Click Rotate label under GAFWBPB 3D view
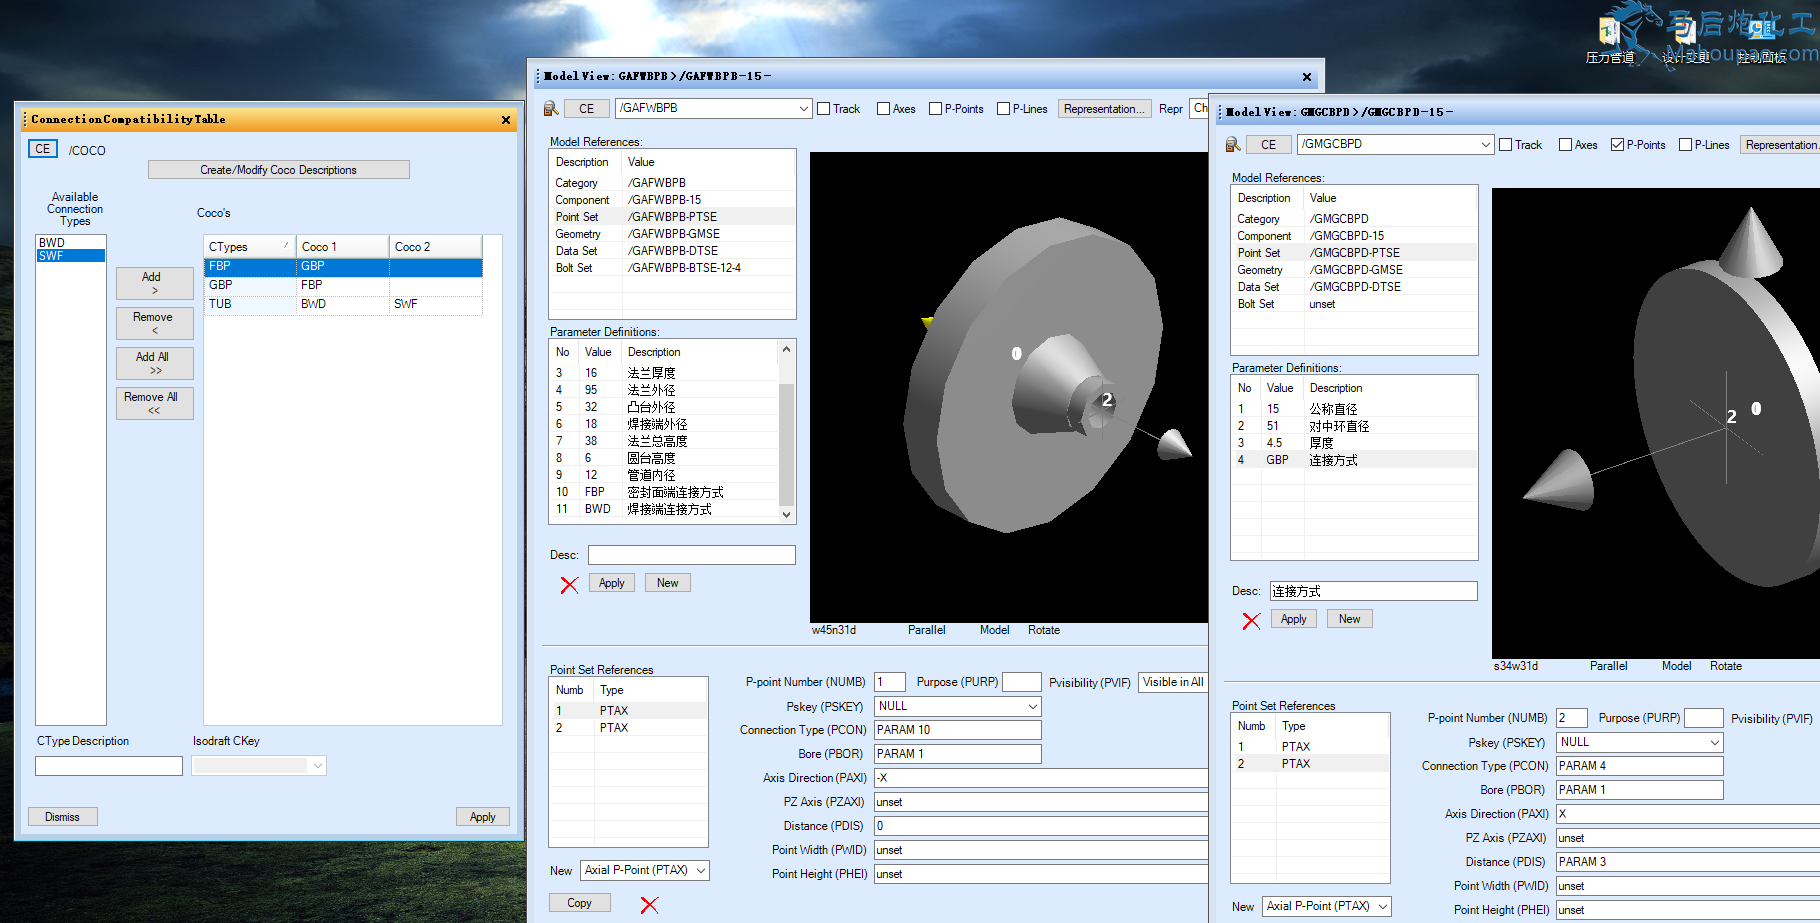 [x=1043, y=630]
